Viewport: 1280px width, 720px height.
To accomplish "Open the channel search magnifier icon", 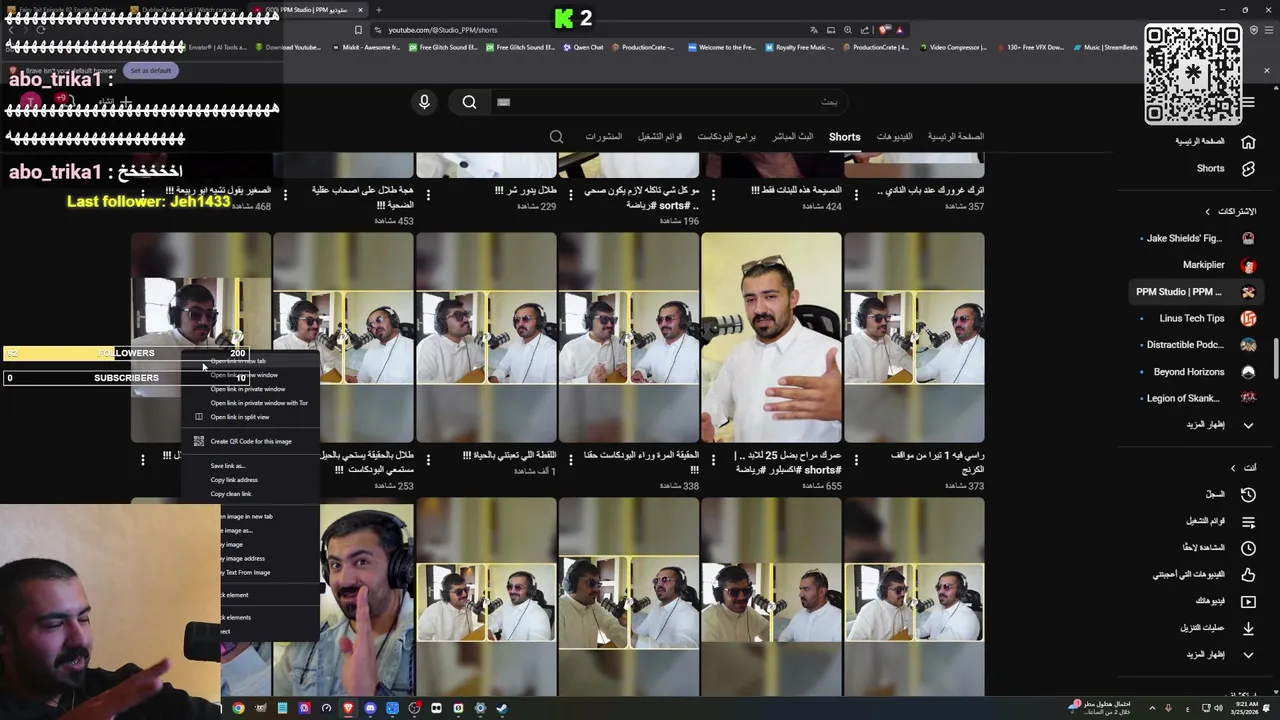I will coord(557,137).
